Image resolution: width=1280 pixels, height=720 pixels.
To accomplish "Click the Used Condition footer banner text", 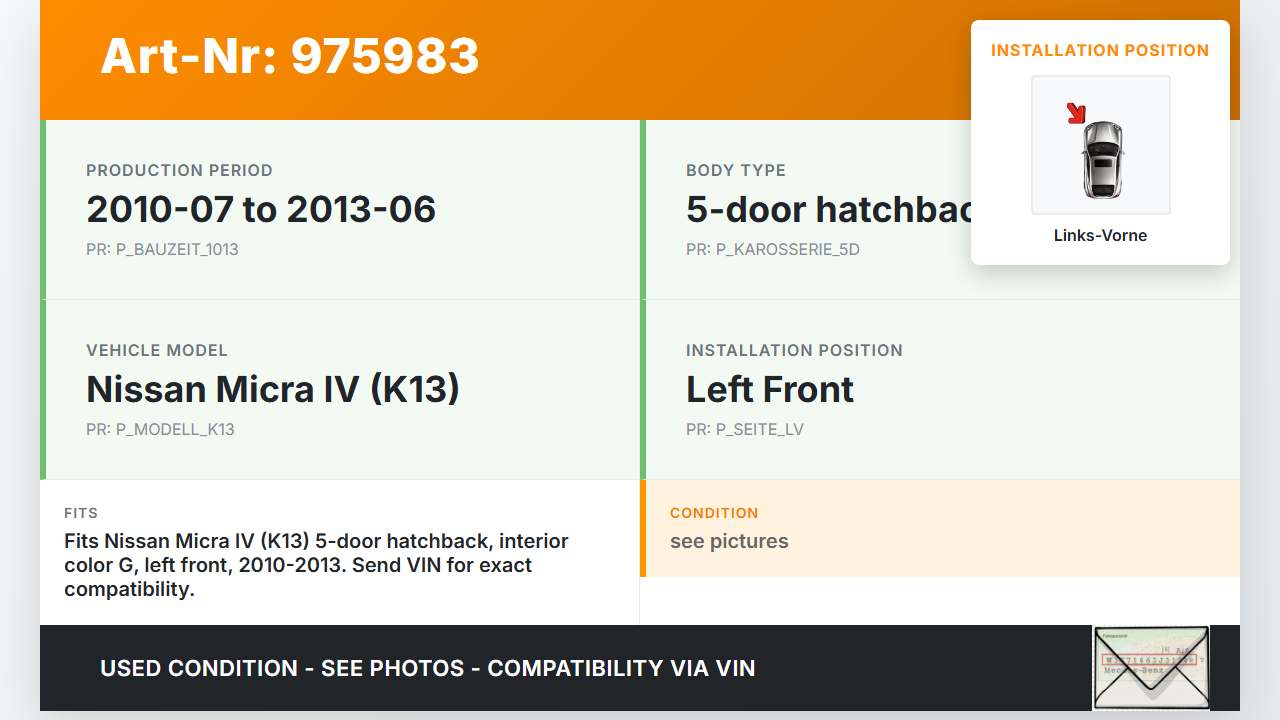I will point(427,668).
